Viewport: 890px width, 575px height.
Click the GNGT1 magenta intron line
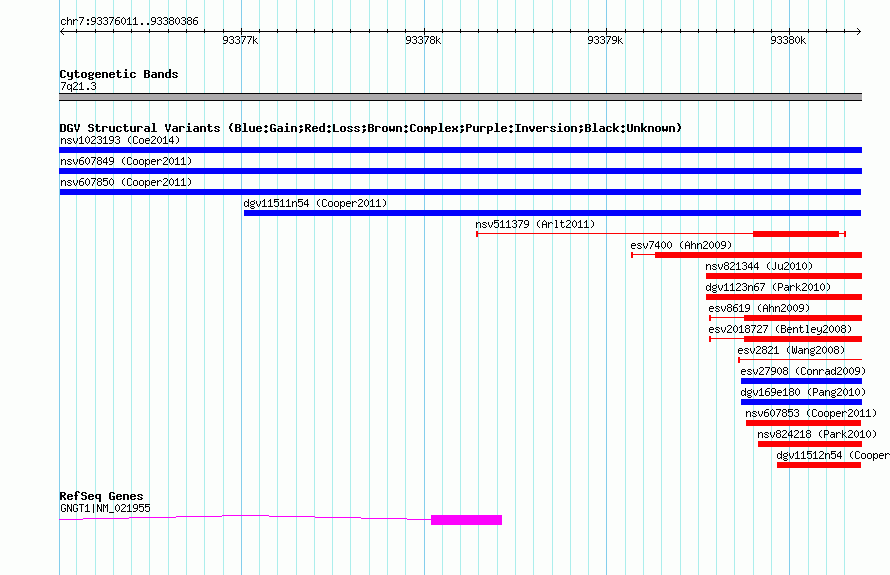245,517
